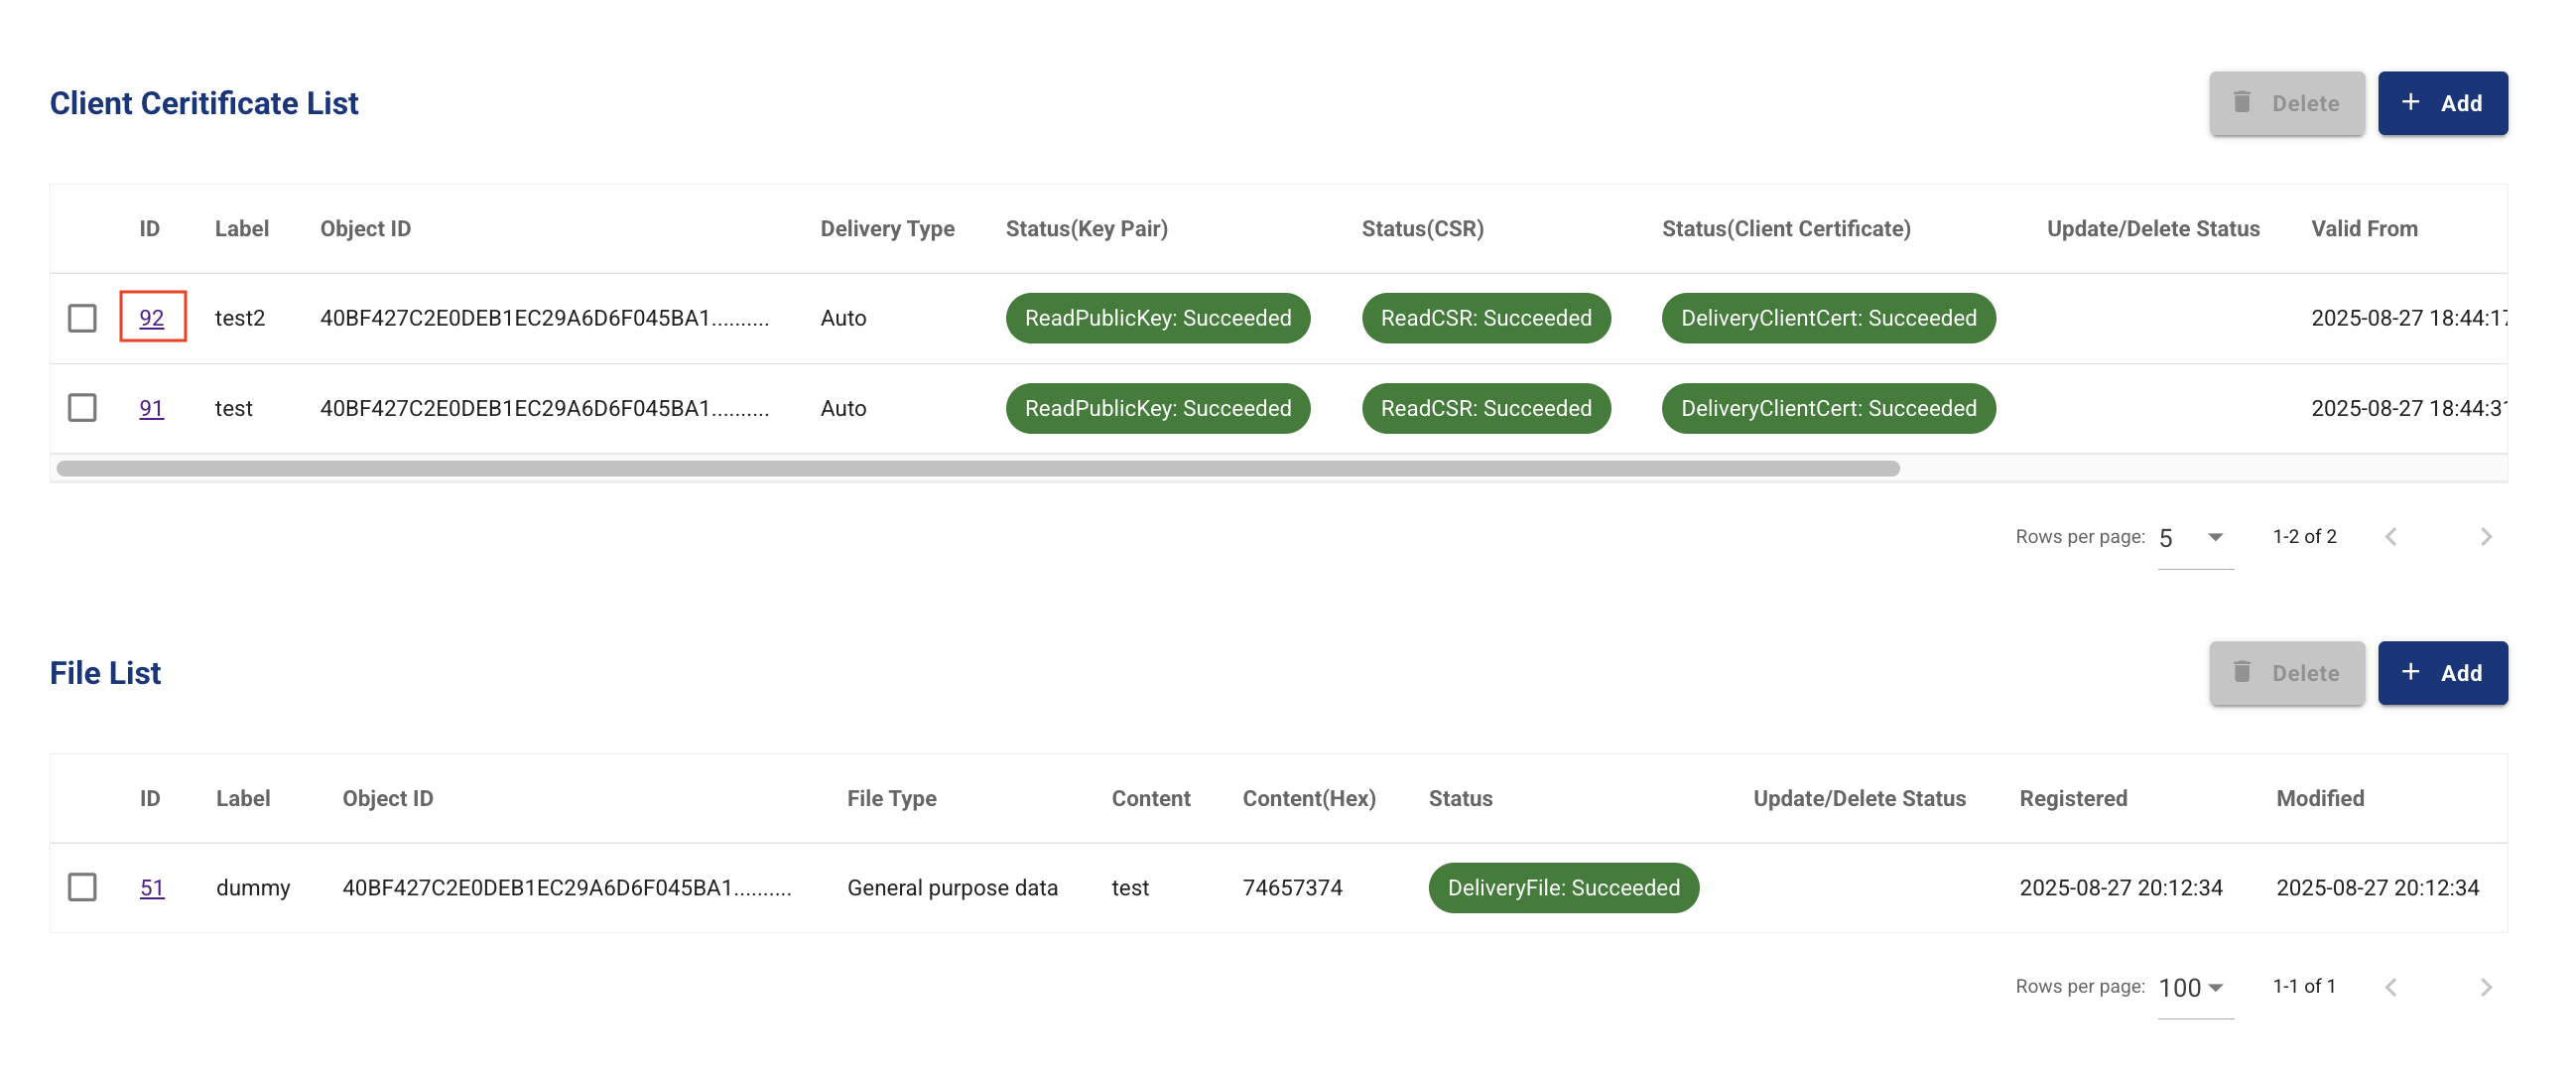This screenshot has width=2576, height=1086.
Task: Click DeliveryFile: Succeeded status badge
Action: coord(1562,887)
